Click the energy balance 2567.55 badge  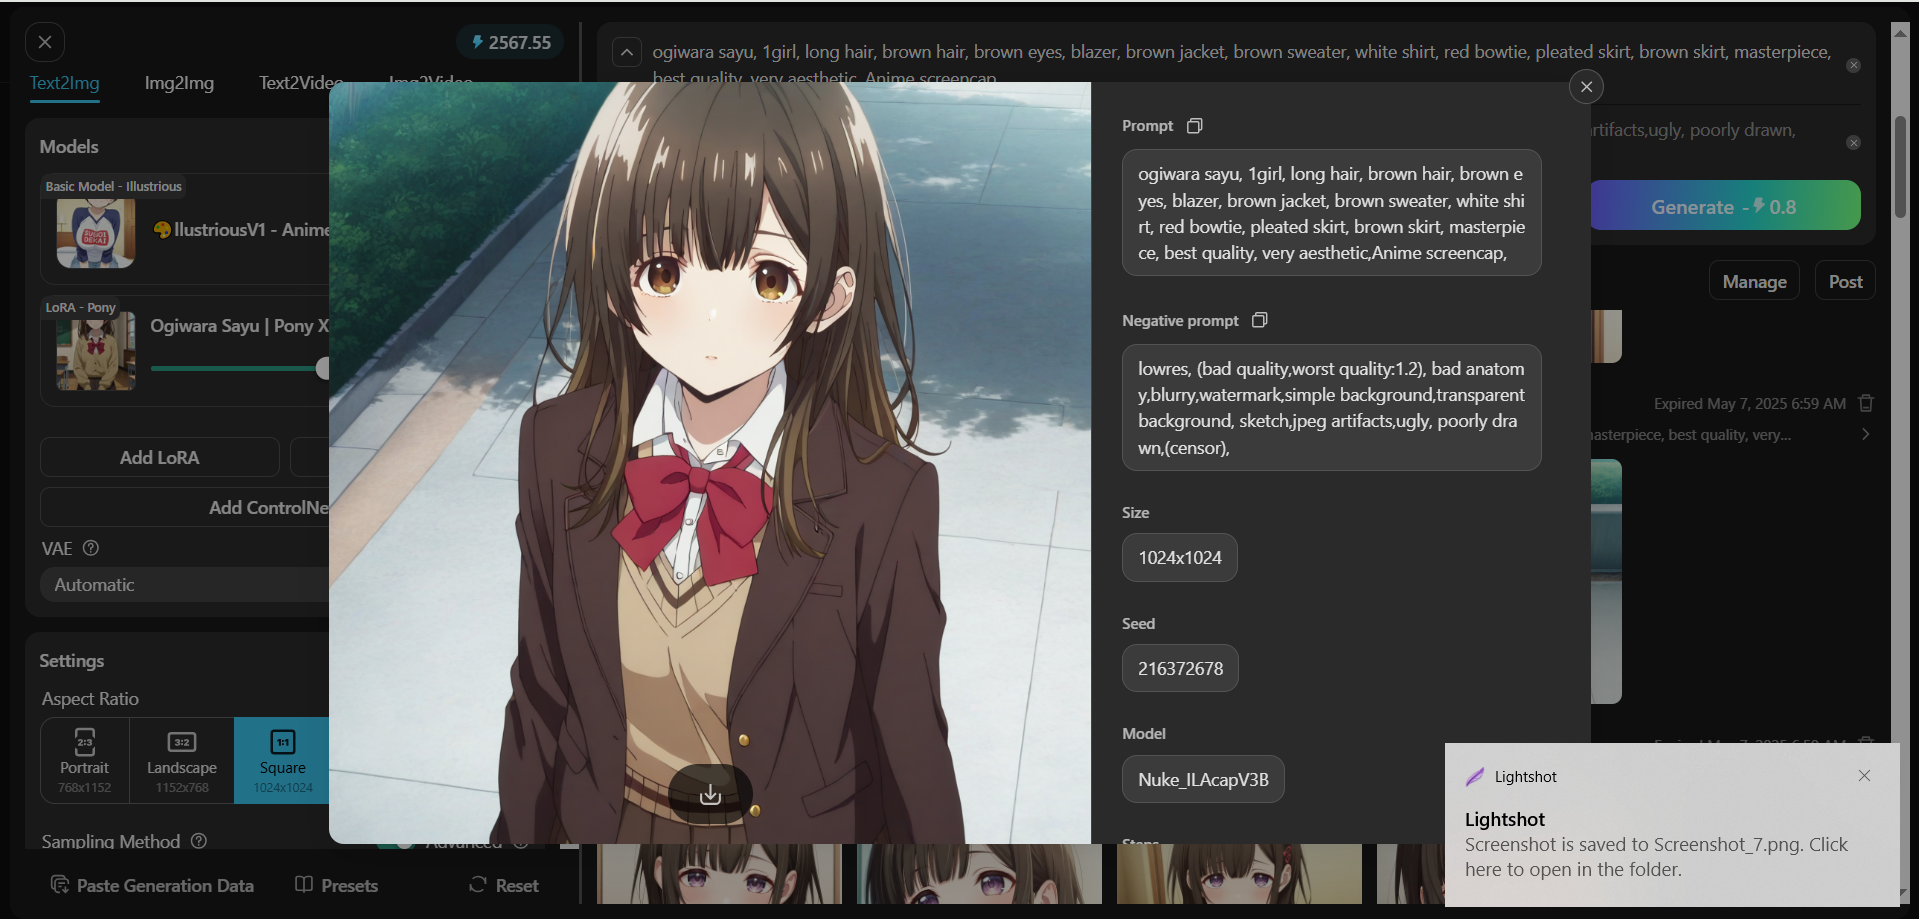click(x=511, y=43)
